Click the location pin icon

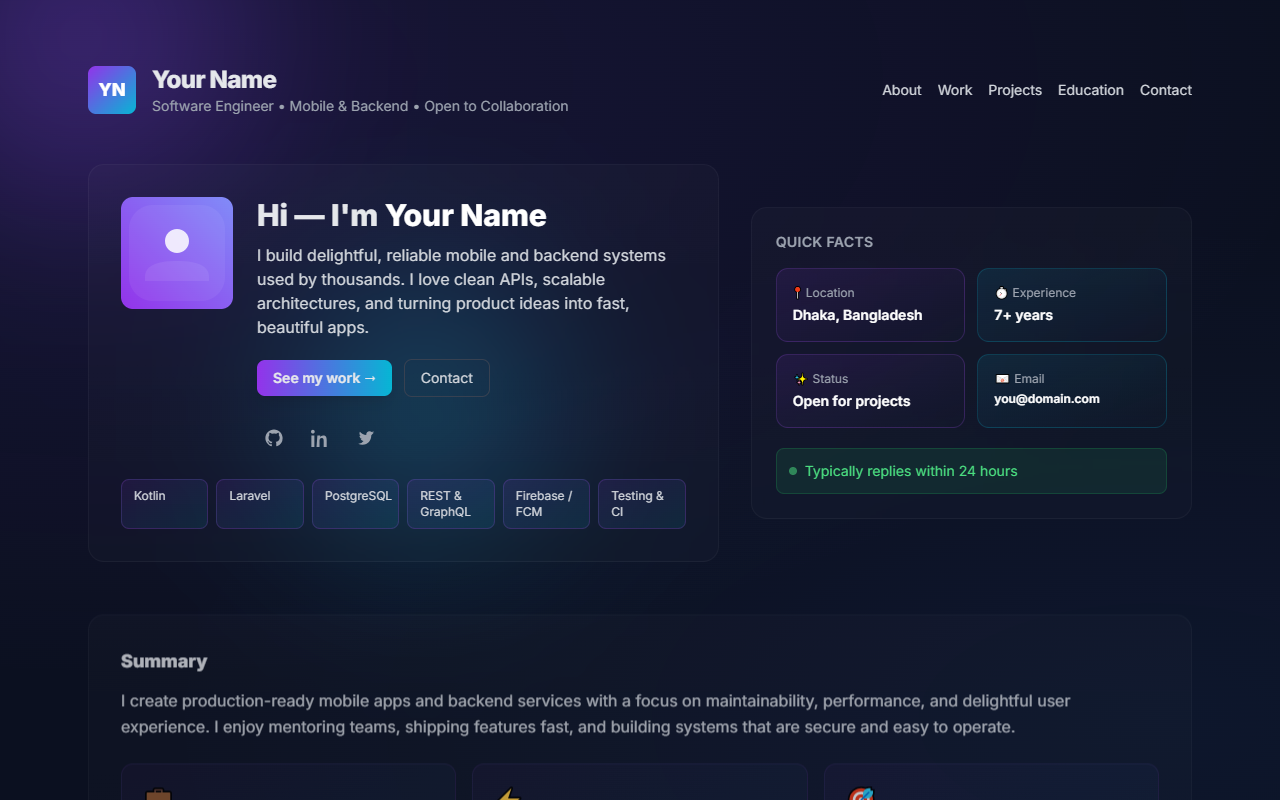click(x=797, y=292)
